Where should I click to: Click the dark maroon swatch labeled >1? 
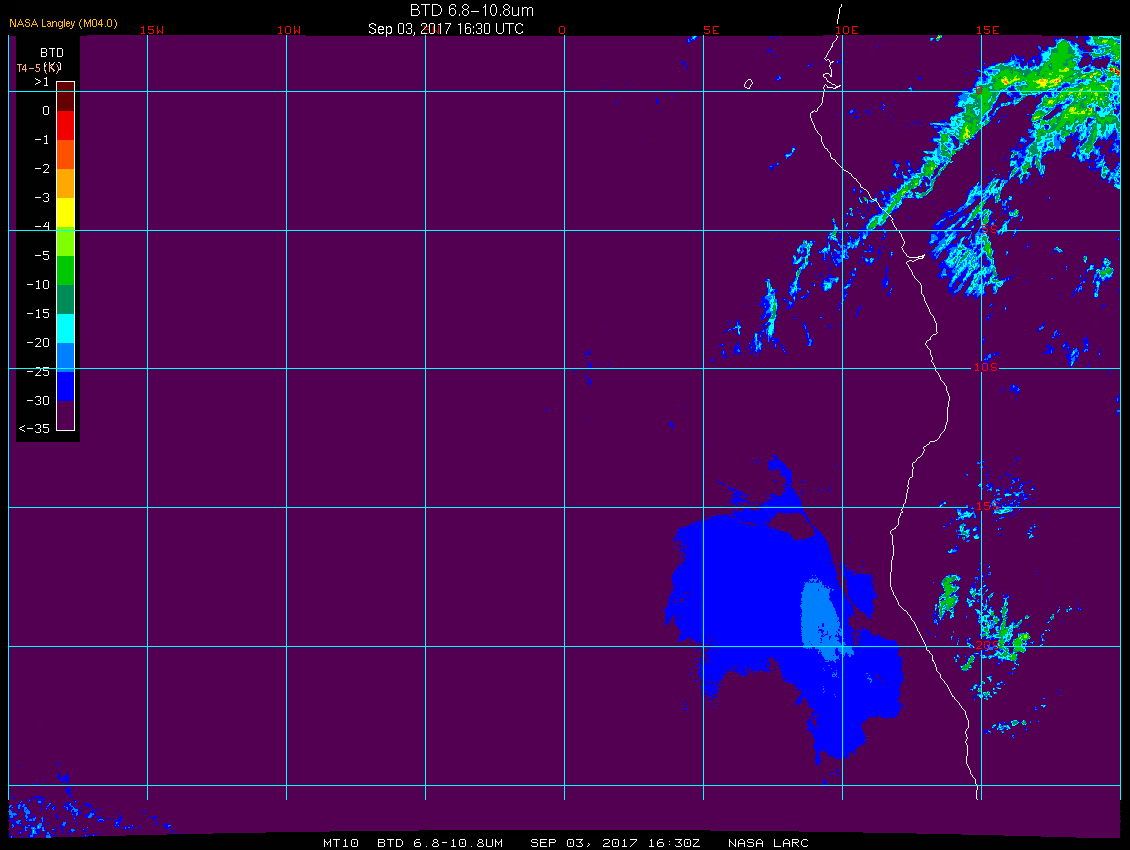[66, 97]
